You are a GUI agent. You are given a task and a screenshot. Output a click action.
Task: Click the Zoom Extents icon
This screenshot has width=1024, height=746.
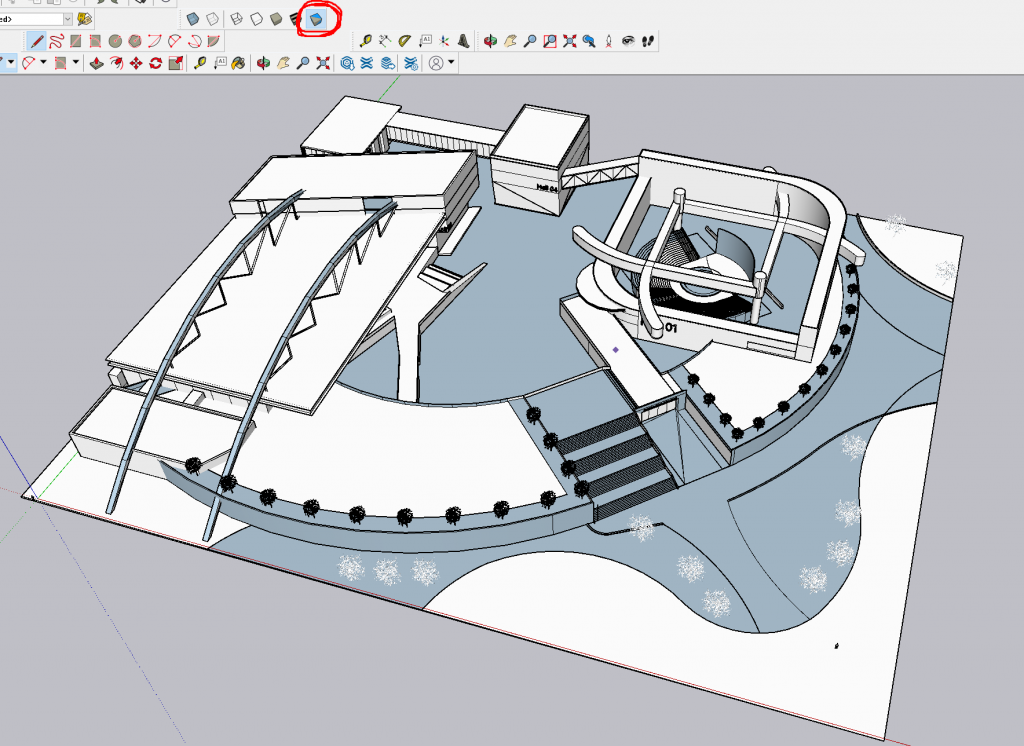(x=568, y=40)
